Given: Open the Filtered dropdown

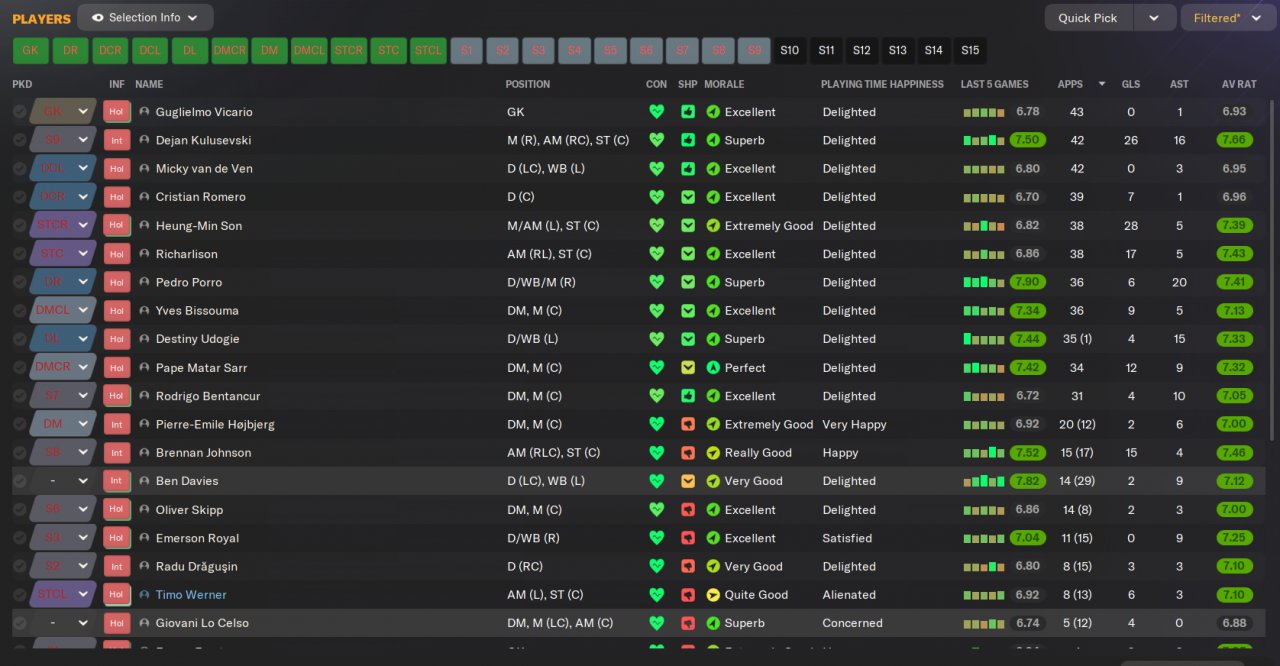Looking at the screenshot, I should pyautogui.click(x=1228, y=18).
